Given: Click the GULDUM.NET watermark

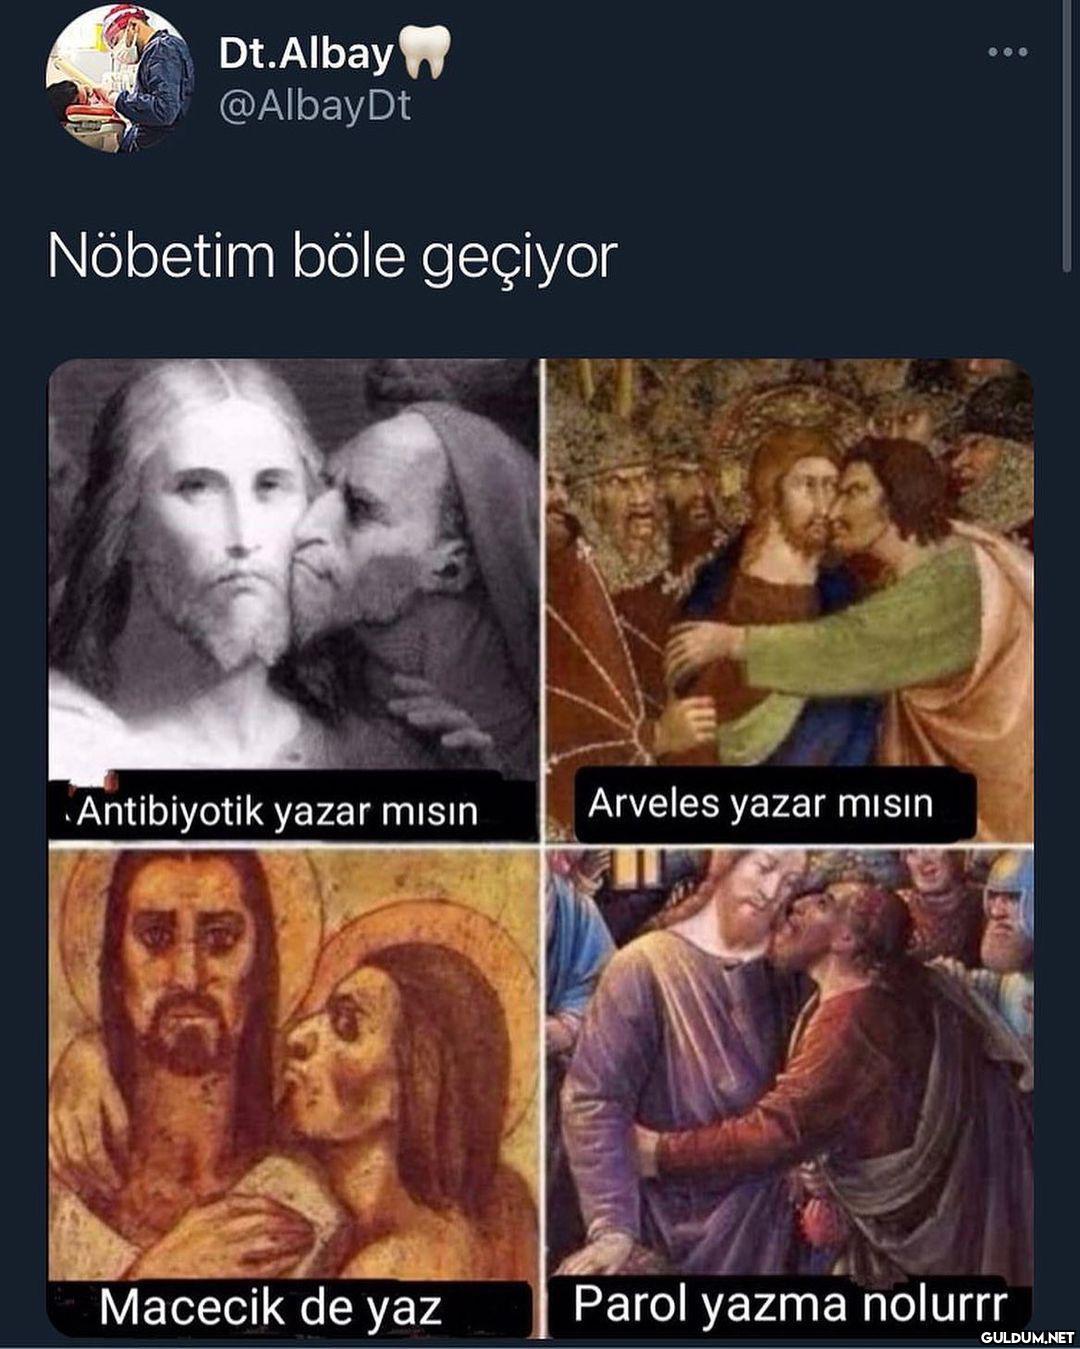Looking at the screenshot, I should 1027,1336.
